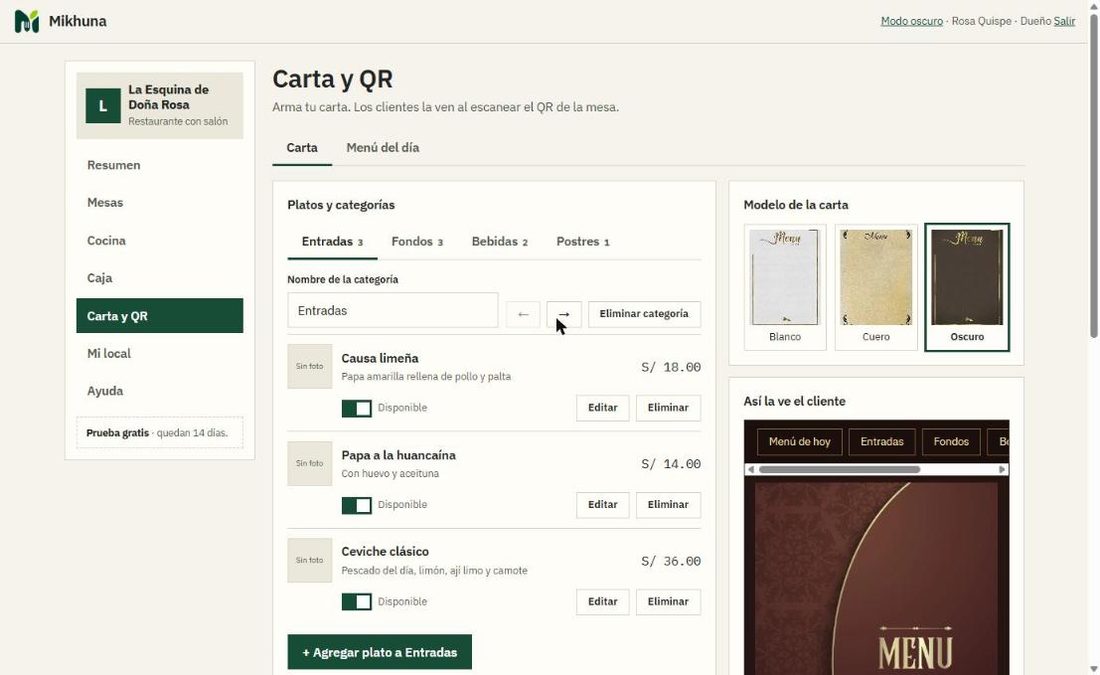Edit the Ceviche clásico dish

(x=603, y=602)
